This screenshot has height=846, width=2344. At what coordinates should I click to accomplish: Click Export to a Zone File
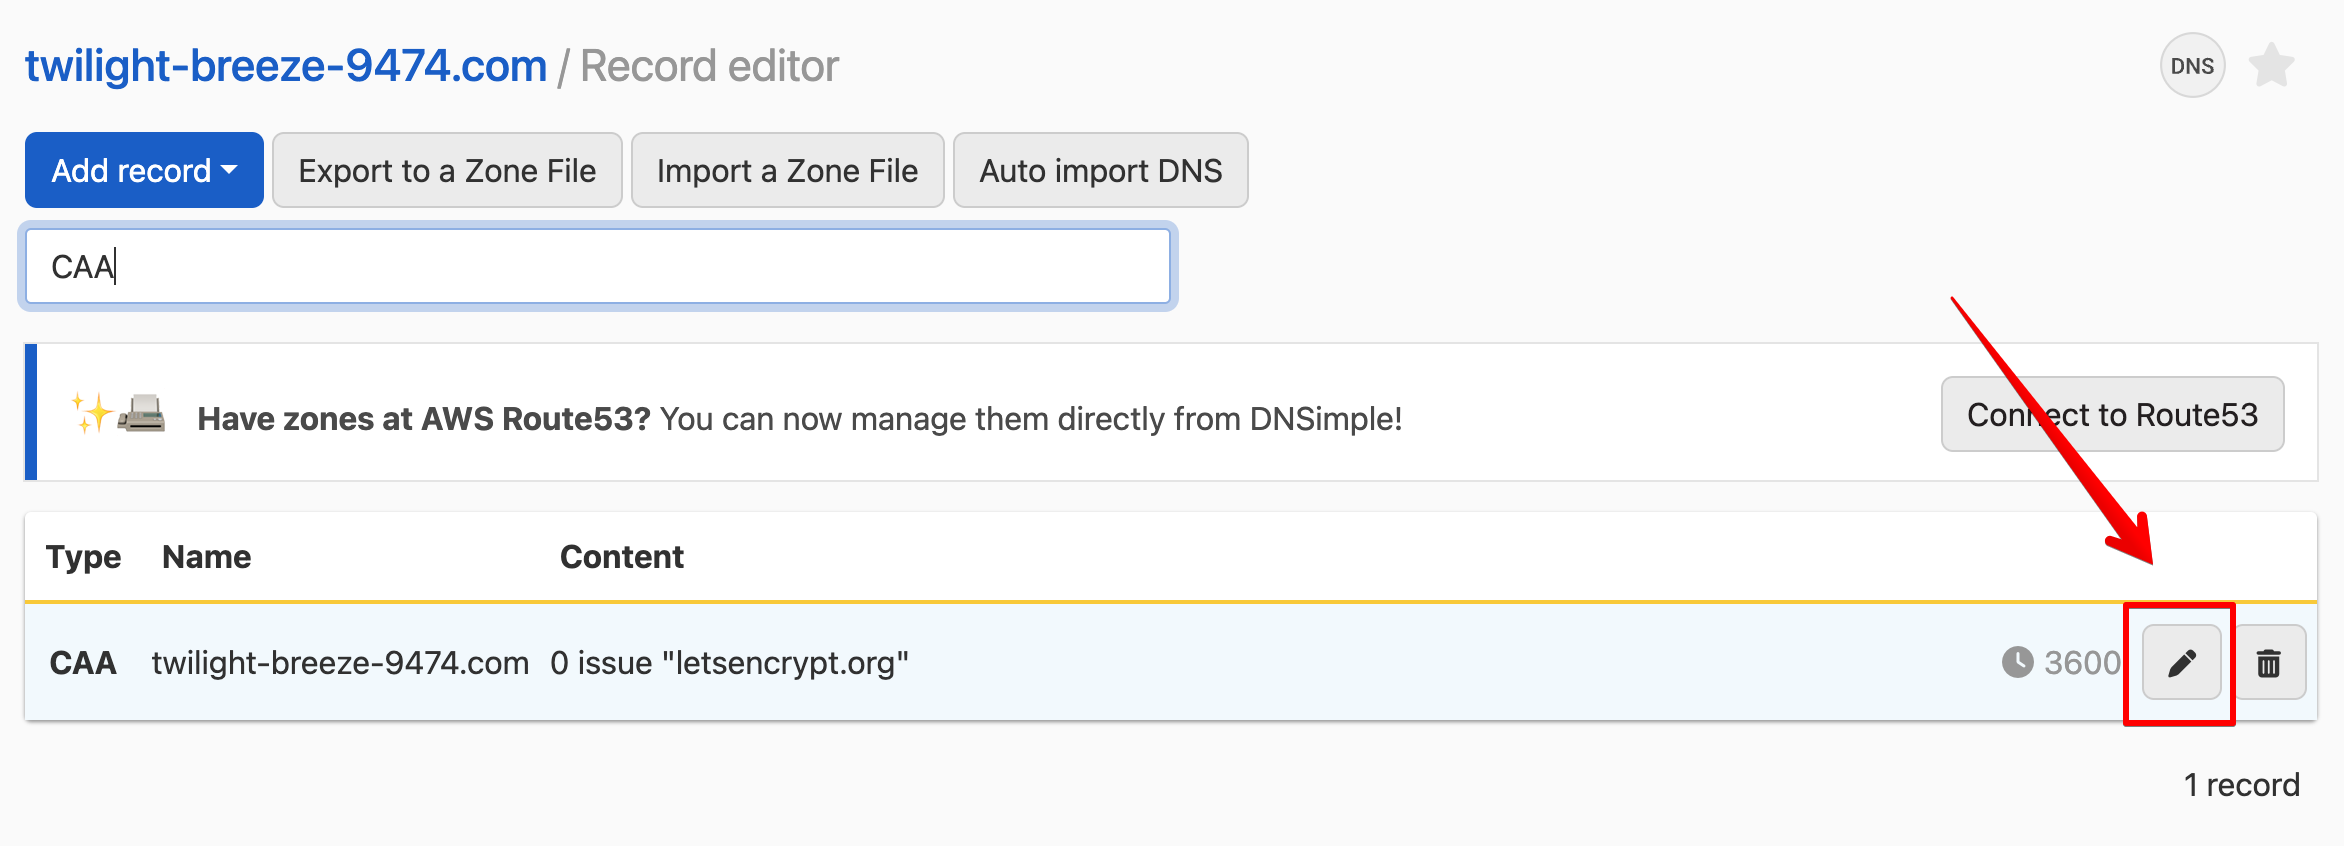click(446, 170)
